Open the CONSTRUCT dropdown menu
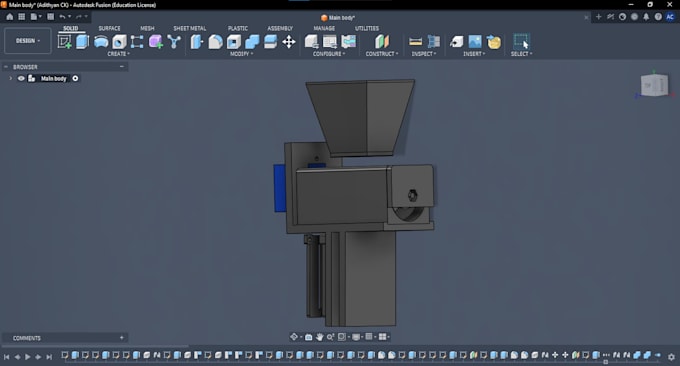This screenshot has height=366, width=680. 382,54
